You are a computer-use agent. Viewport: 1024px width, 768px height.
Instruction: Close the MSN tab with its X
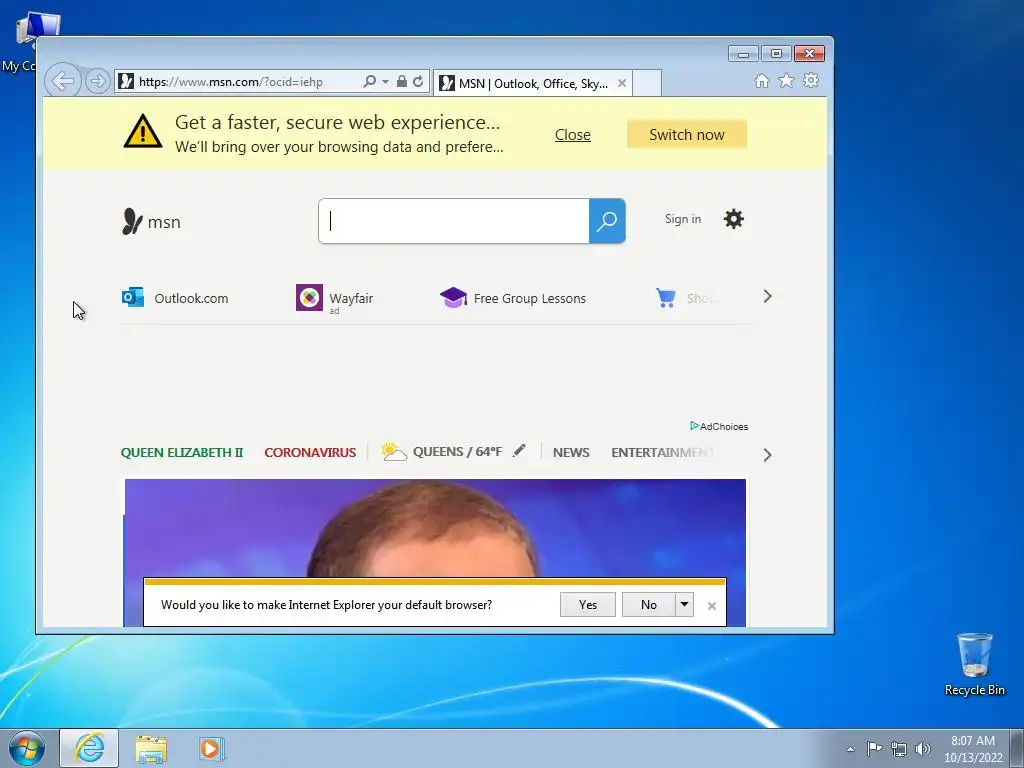point(622,83)
